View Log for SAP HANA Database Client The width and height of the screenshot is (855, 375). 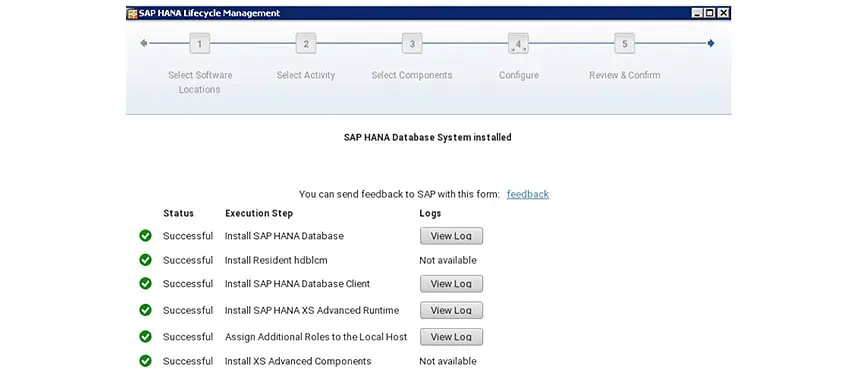tap(451, 284)
